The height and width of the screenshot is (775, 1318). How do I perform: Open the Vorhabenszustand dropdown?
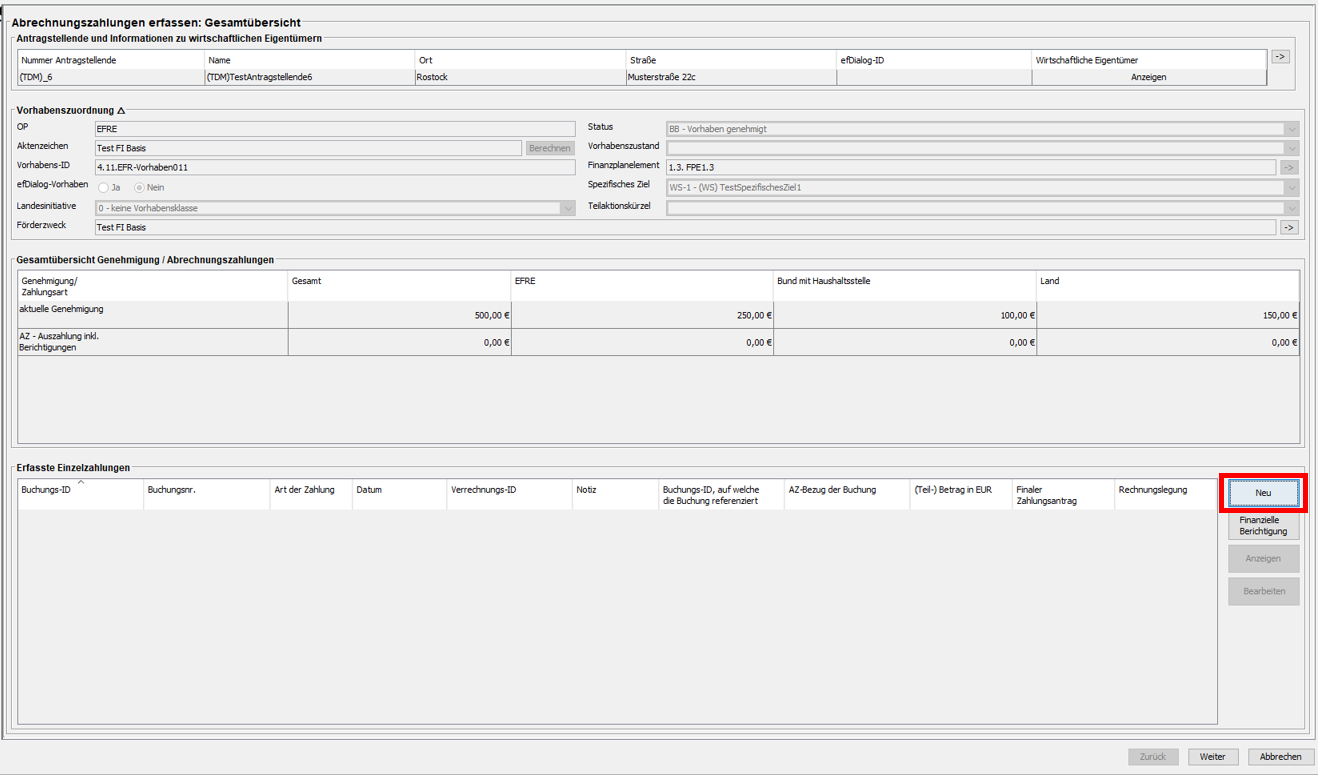(1291, 148)
